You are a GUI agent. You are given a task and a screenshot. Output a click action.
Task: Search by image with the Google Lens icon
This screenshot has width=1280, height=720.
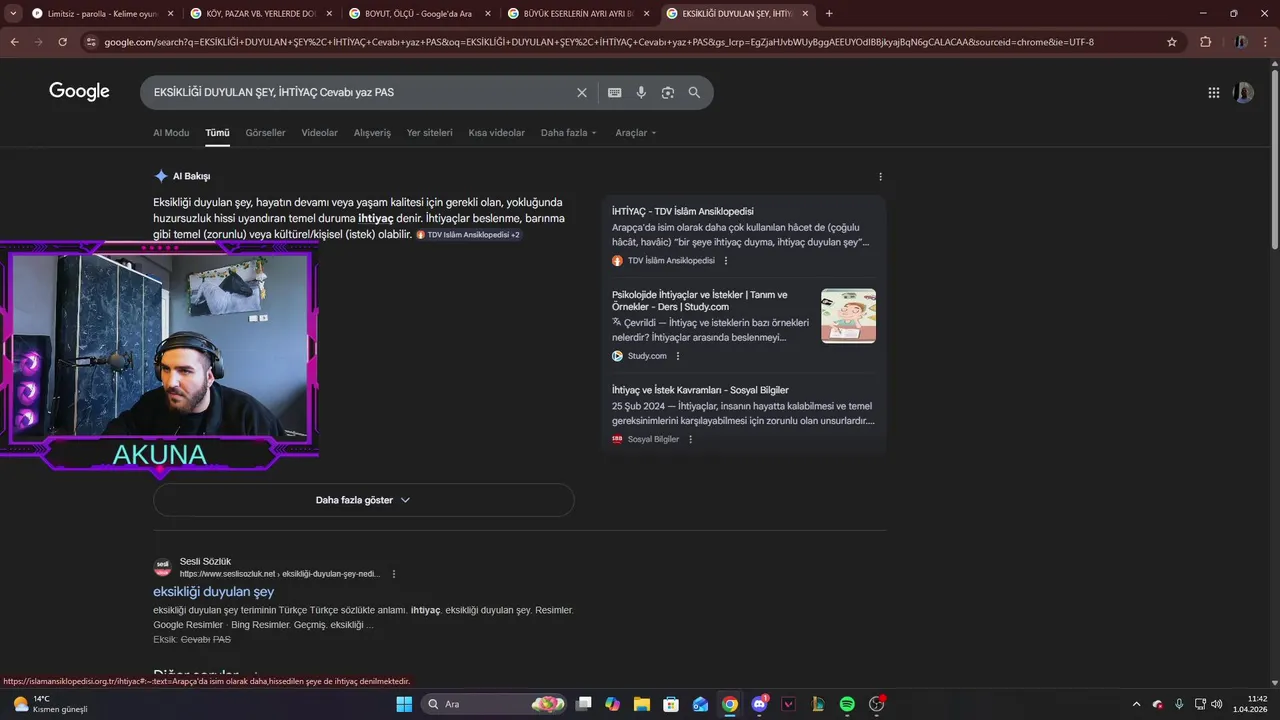click(x=667, y=92)
